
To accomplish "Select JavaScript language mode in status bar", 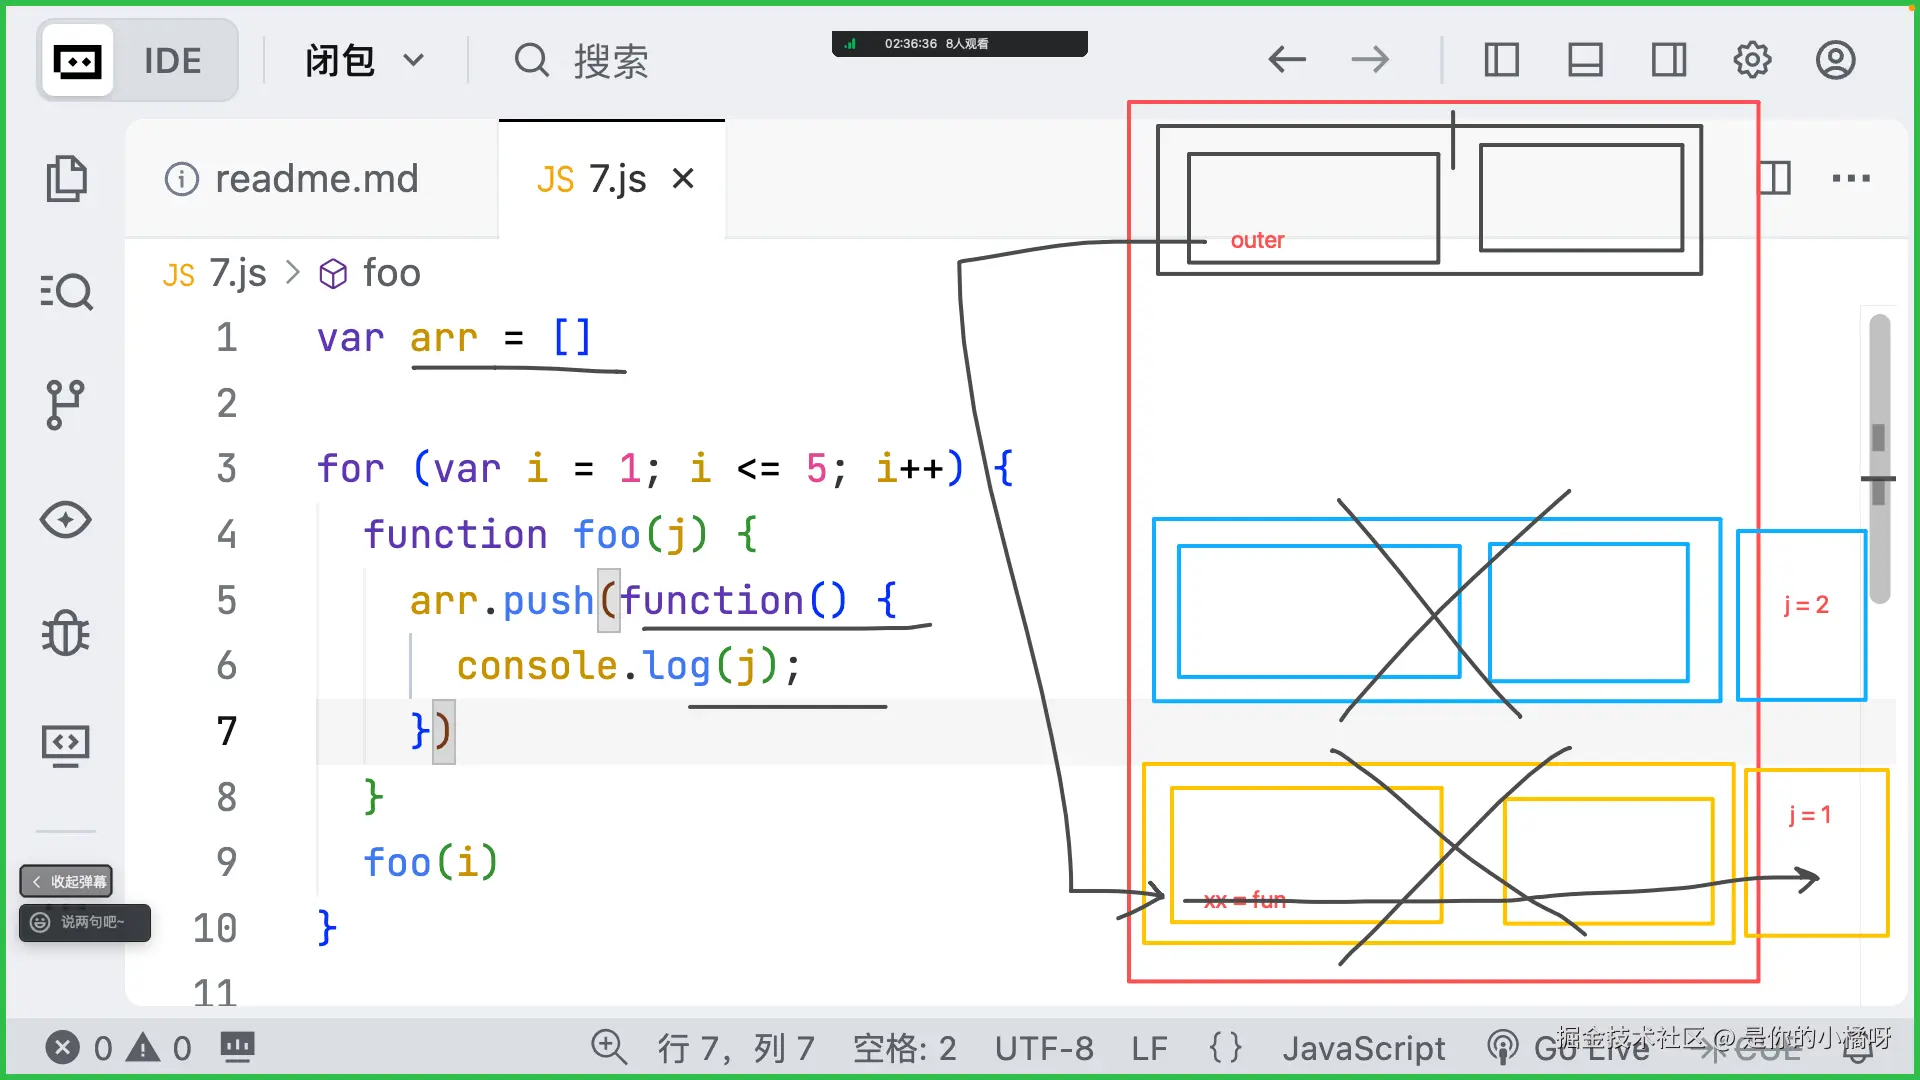I will 1364,1048.
